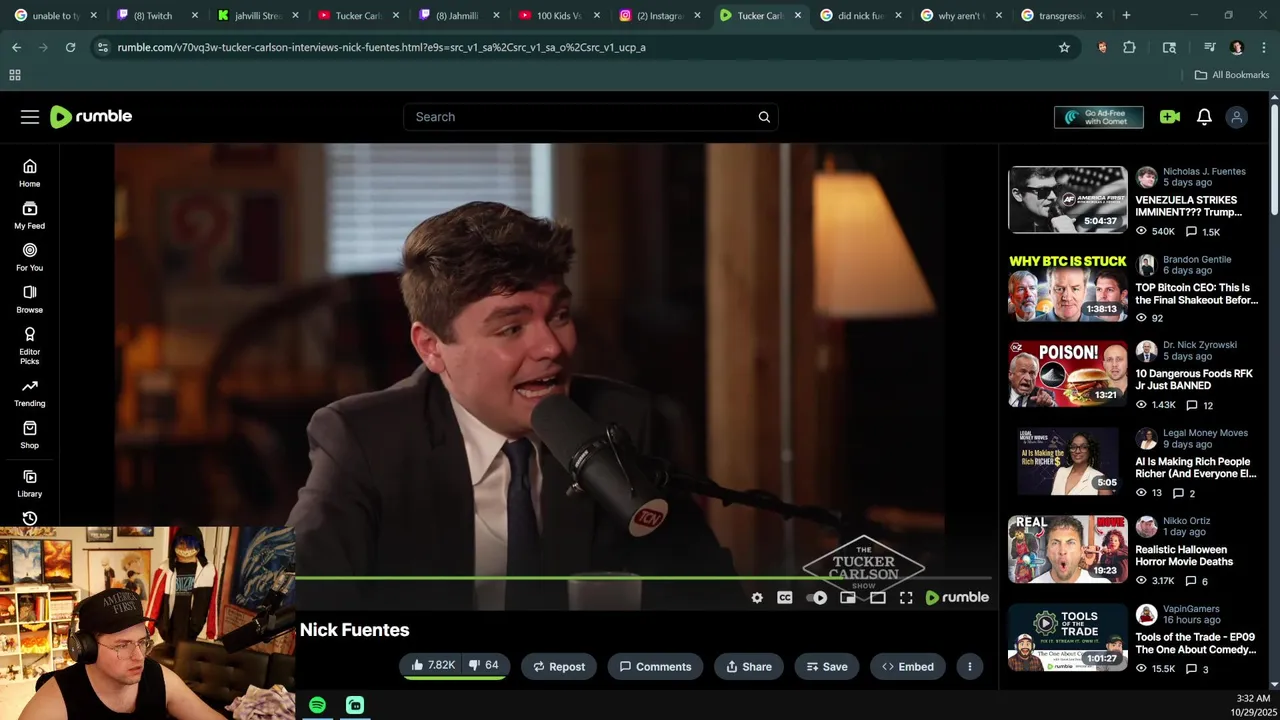Open the Nikko Ortiz channel link

point(1186,521)
